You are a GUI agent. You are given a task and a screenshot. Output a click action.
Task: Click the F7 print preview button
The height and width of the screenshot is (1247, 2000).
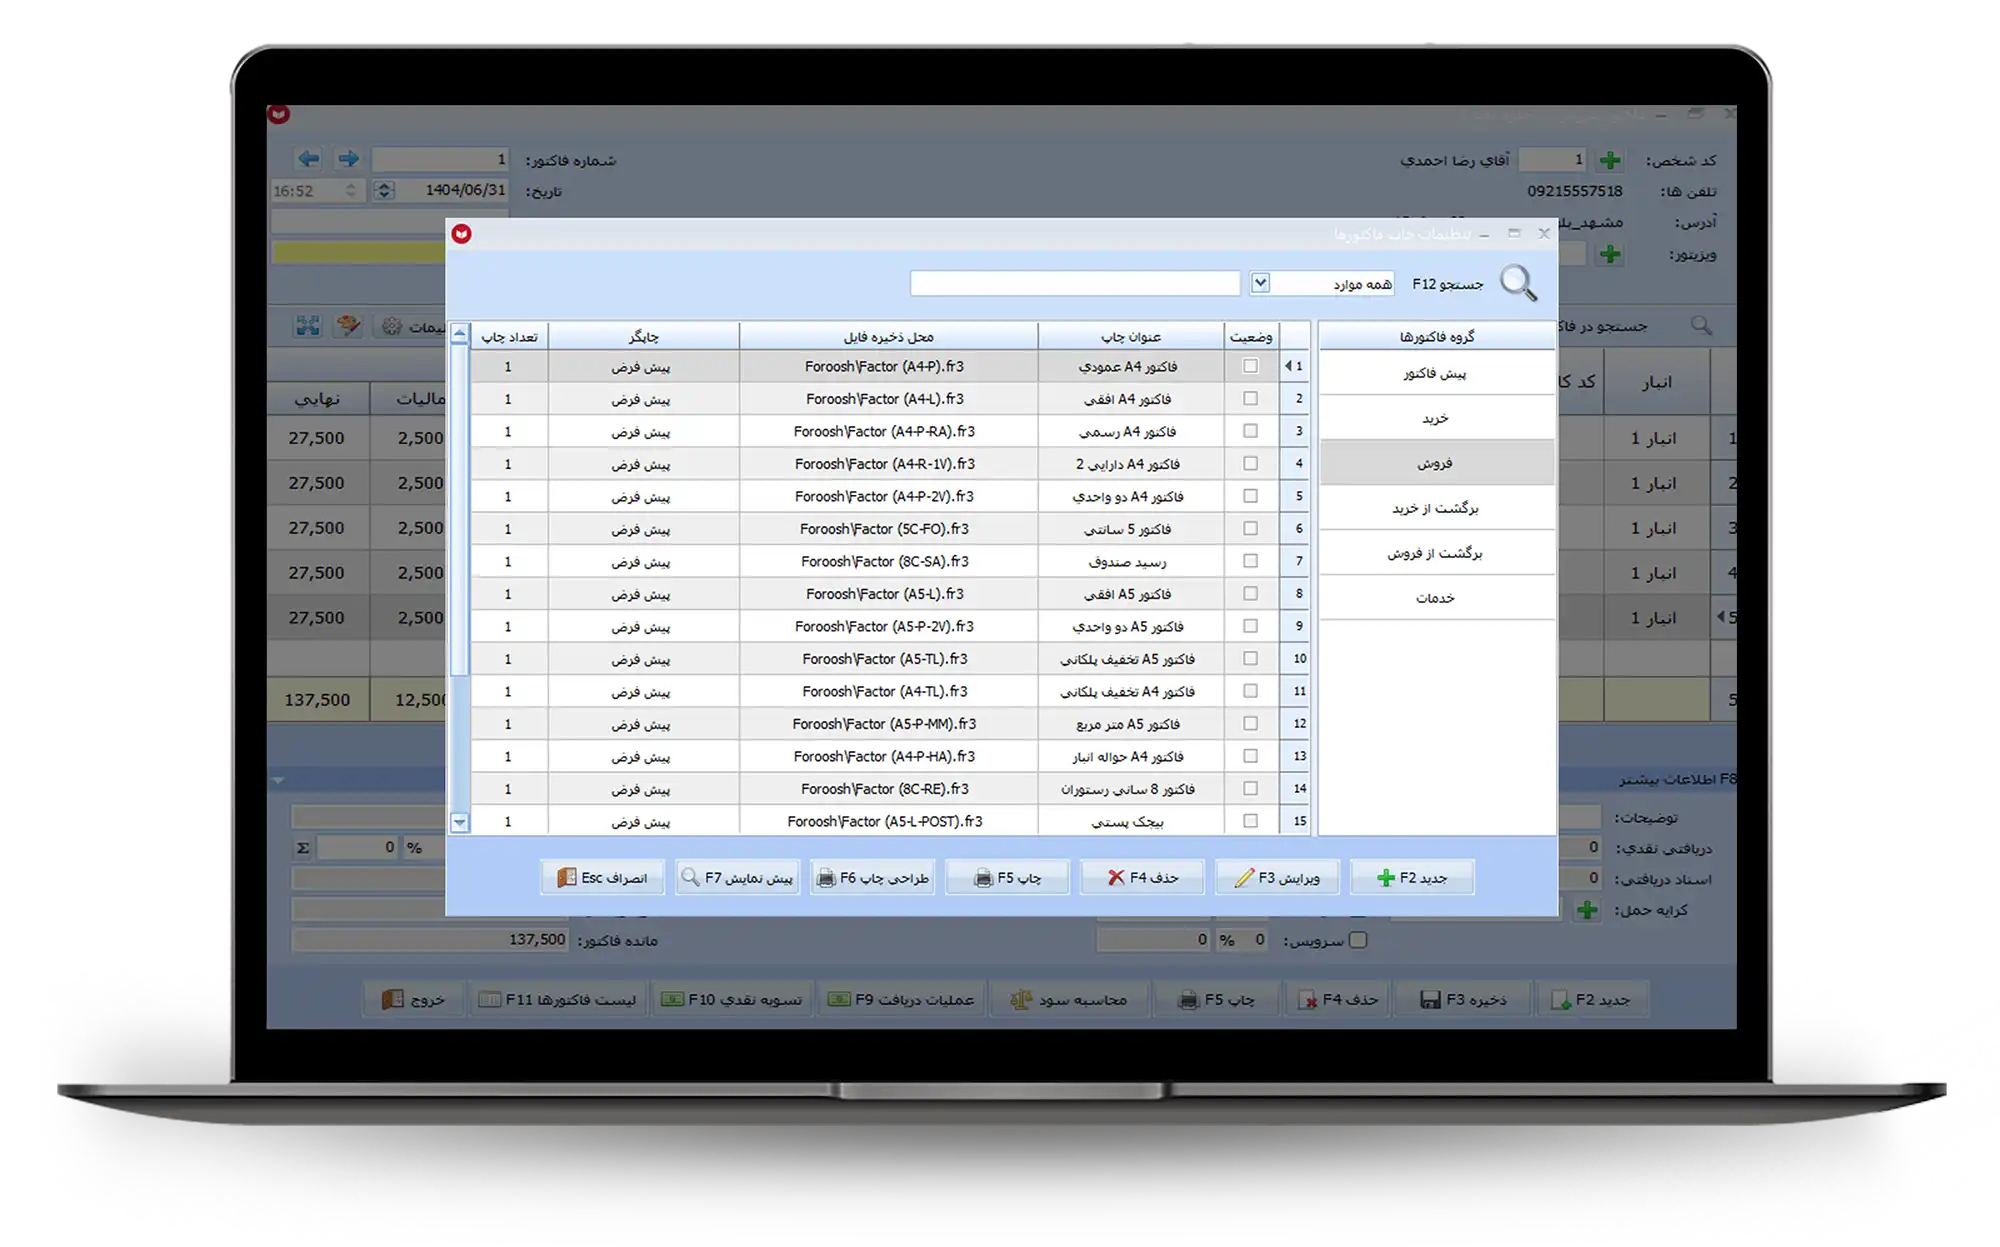coord(738,878)
